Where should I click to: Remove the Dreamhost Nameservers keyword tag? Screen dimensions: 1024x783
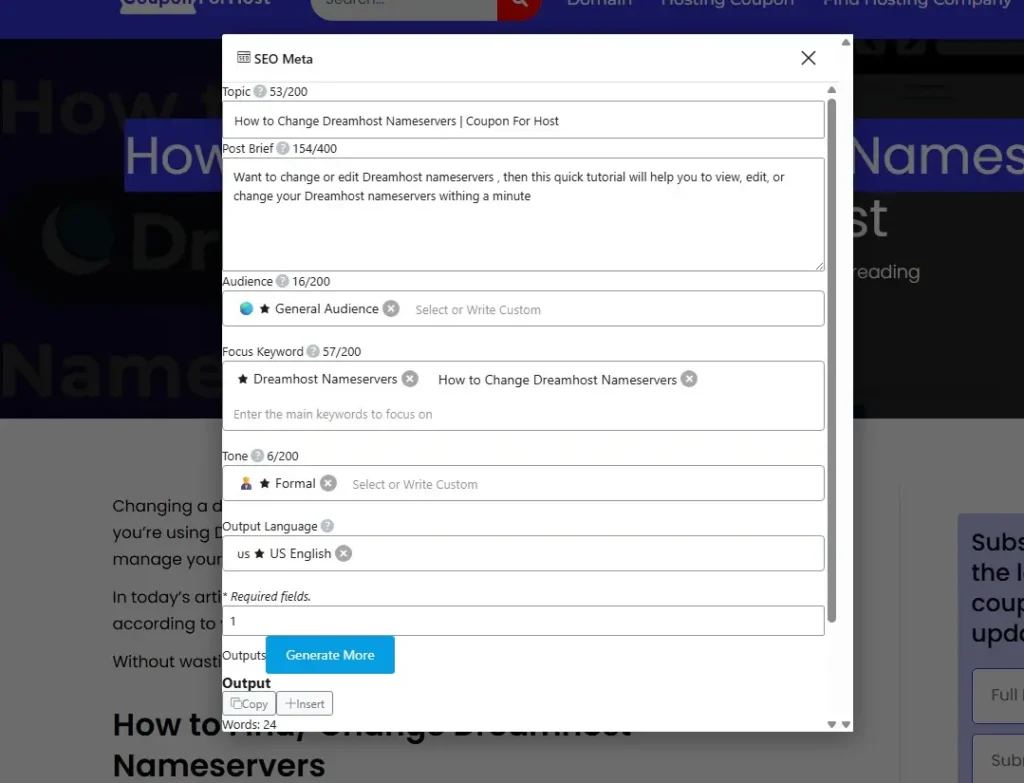pyautogui.click(x=410, y=379)
